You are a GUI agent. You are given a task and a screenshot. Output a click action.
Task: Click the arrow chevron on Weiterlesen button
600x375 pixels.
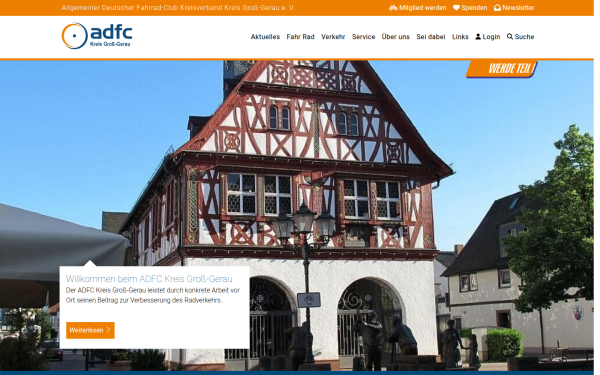coord(108,330)
